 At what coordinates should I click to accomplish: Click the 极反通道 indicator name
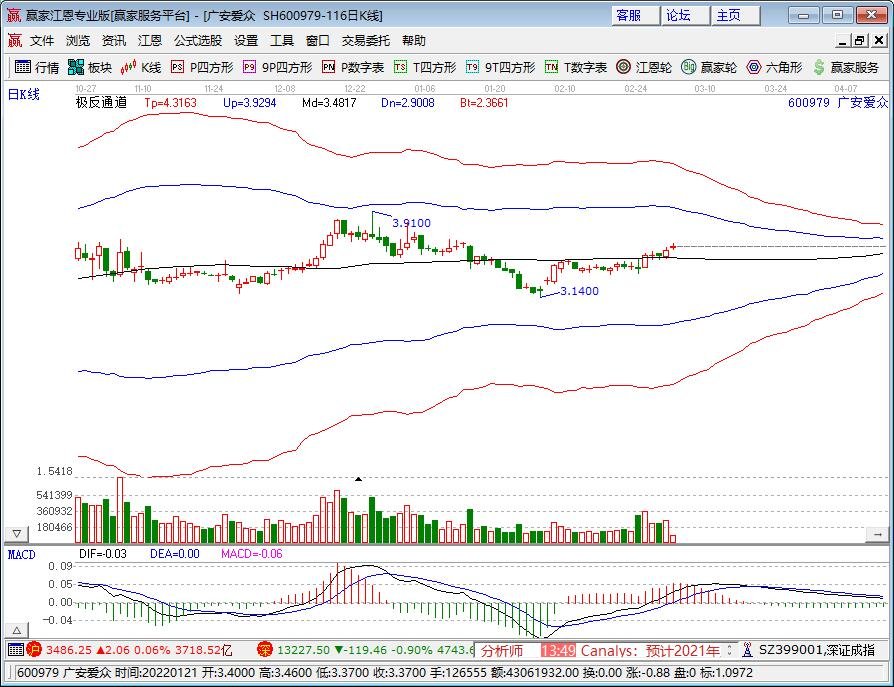(x=101, y=103)
